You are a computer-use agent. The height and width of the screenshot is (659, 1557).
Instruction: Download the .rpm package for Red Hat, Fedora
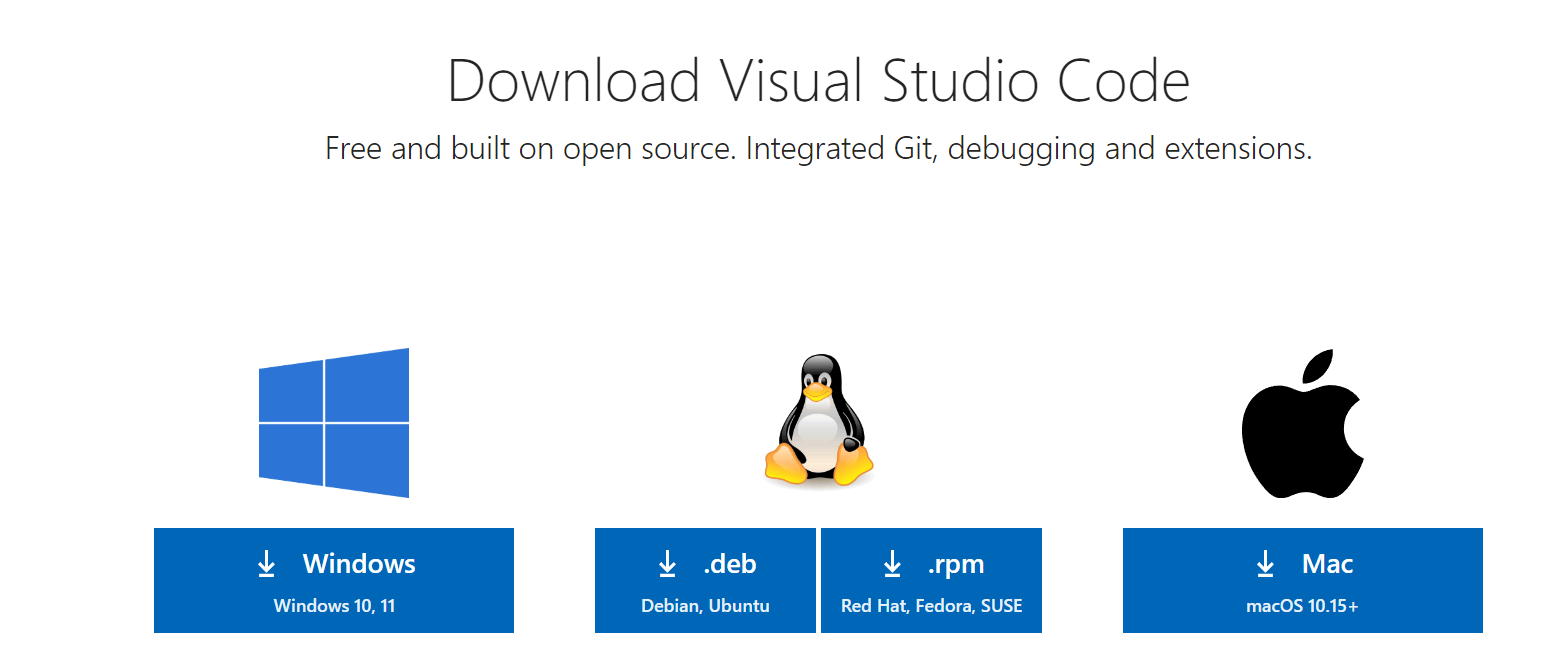[x=931, y=580]
